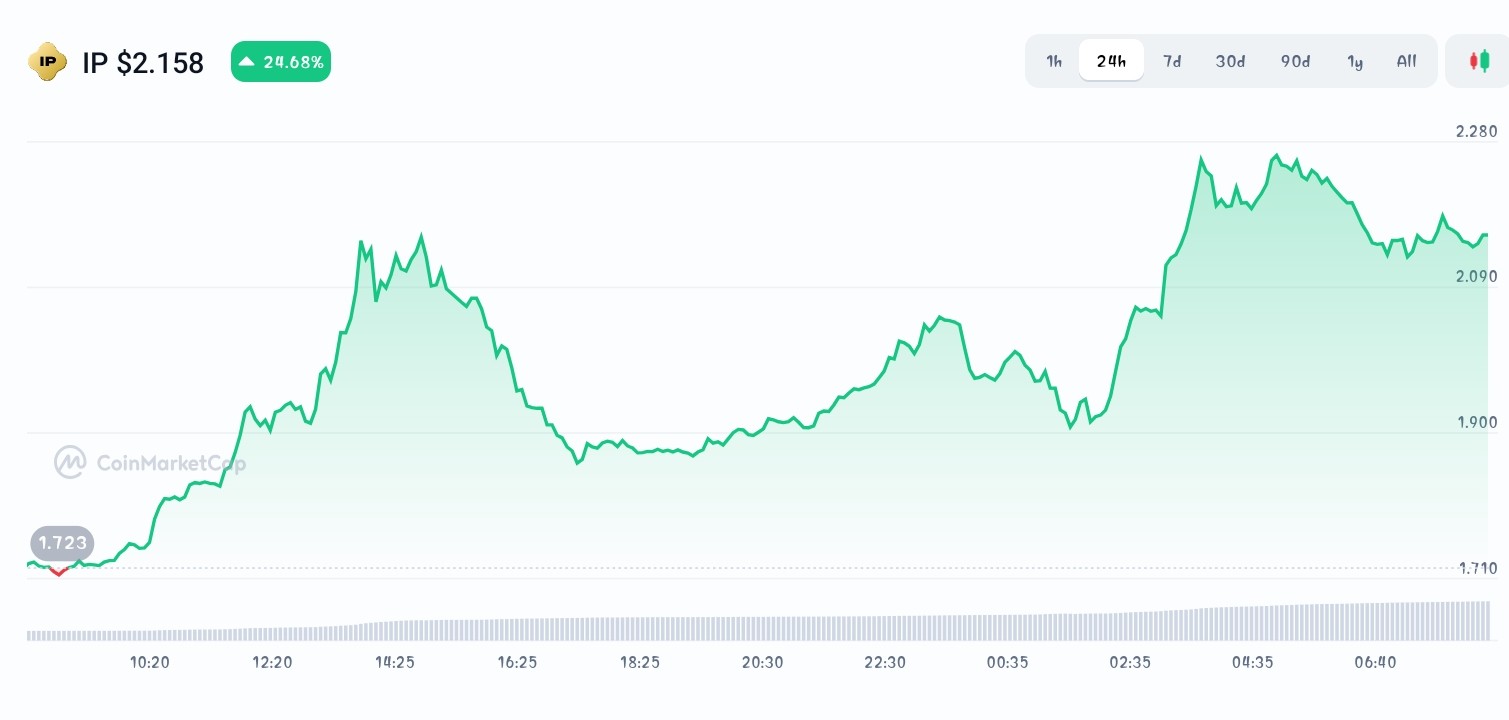Click the 18:25 time axis label

pyautogui.click(x=640, y=662)
